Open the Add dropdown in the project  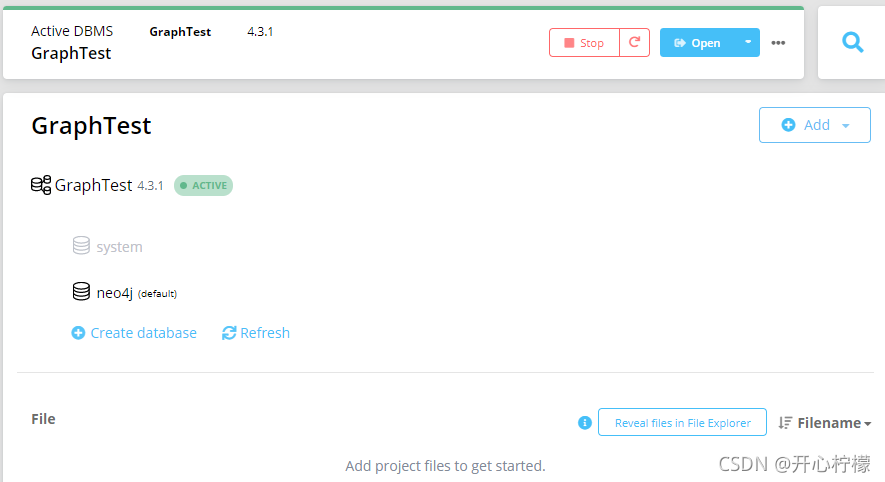[814, 125]
